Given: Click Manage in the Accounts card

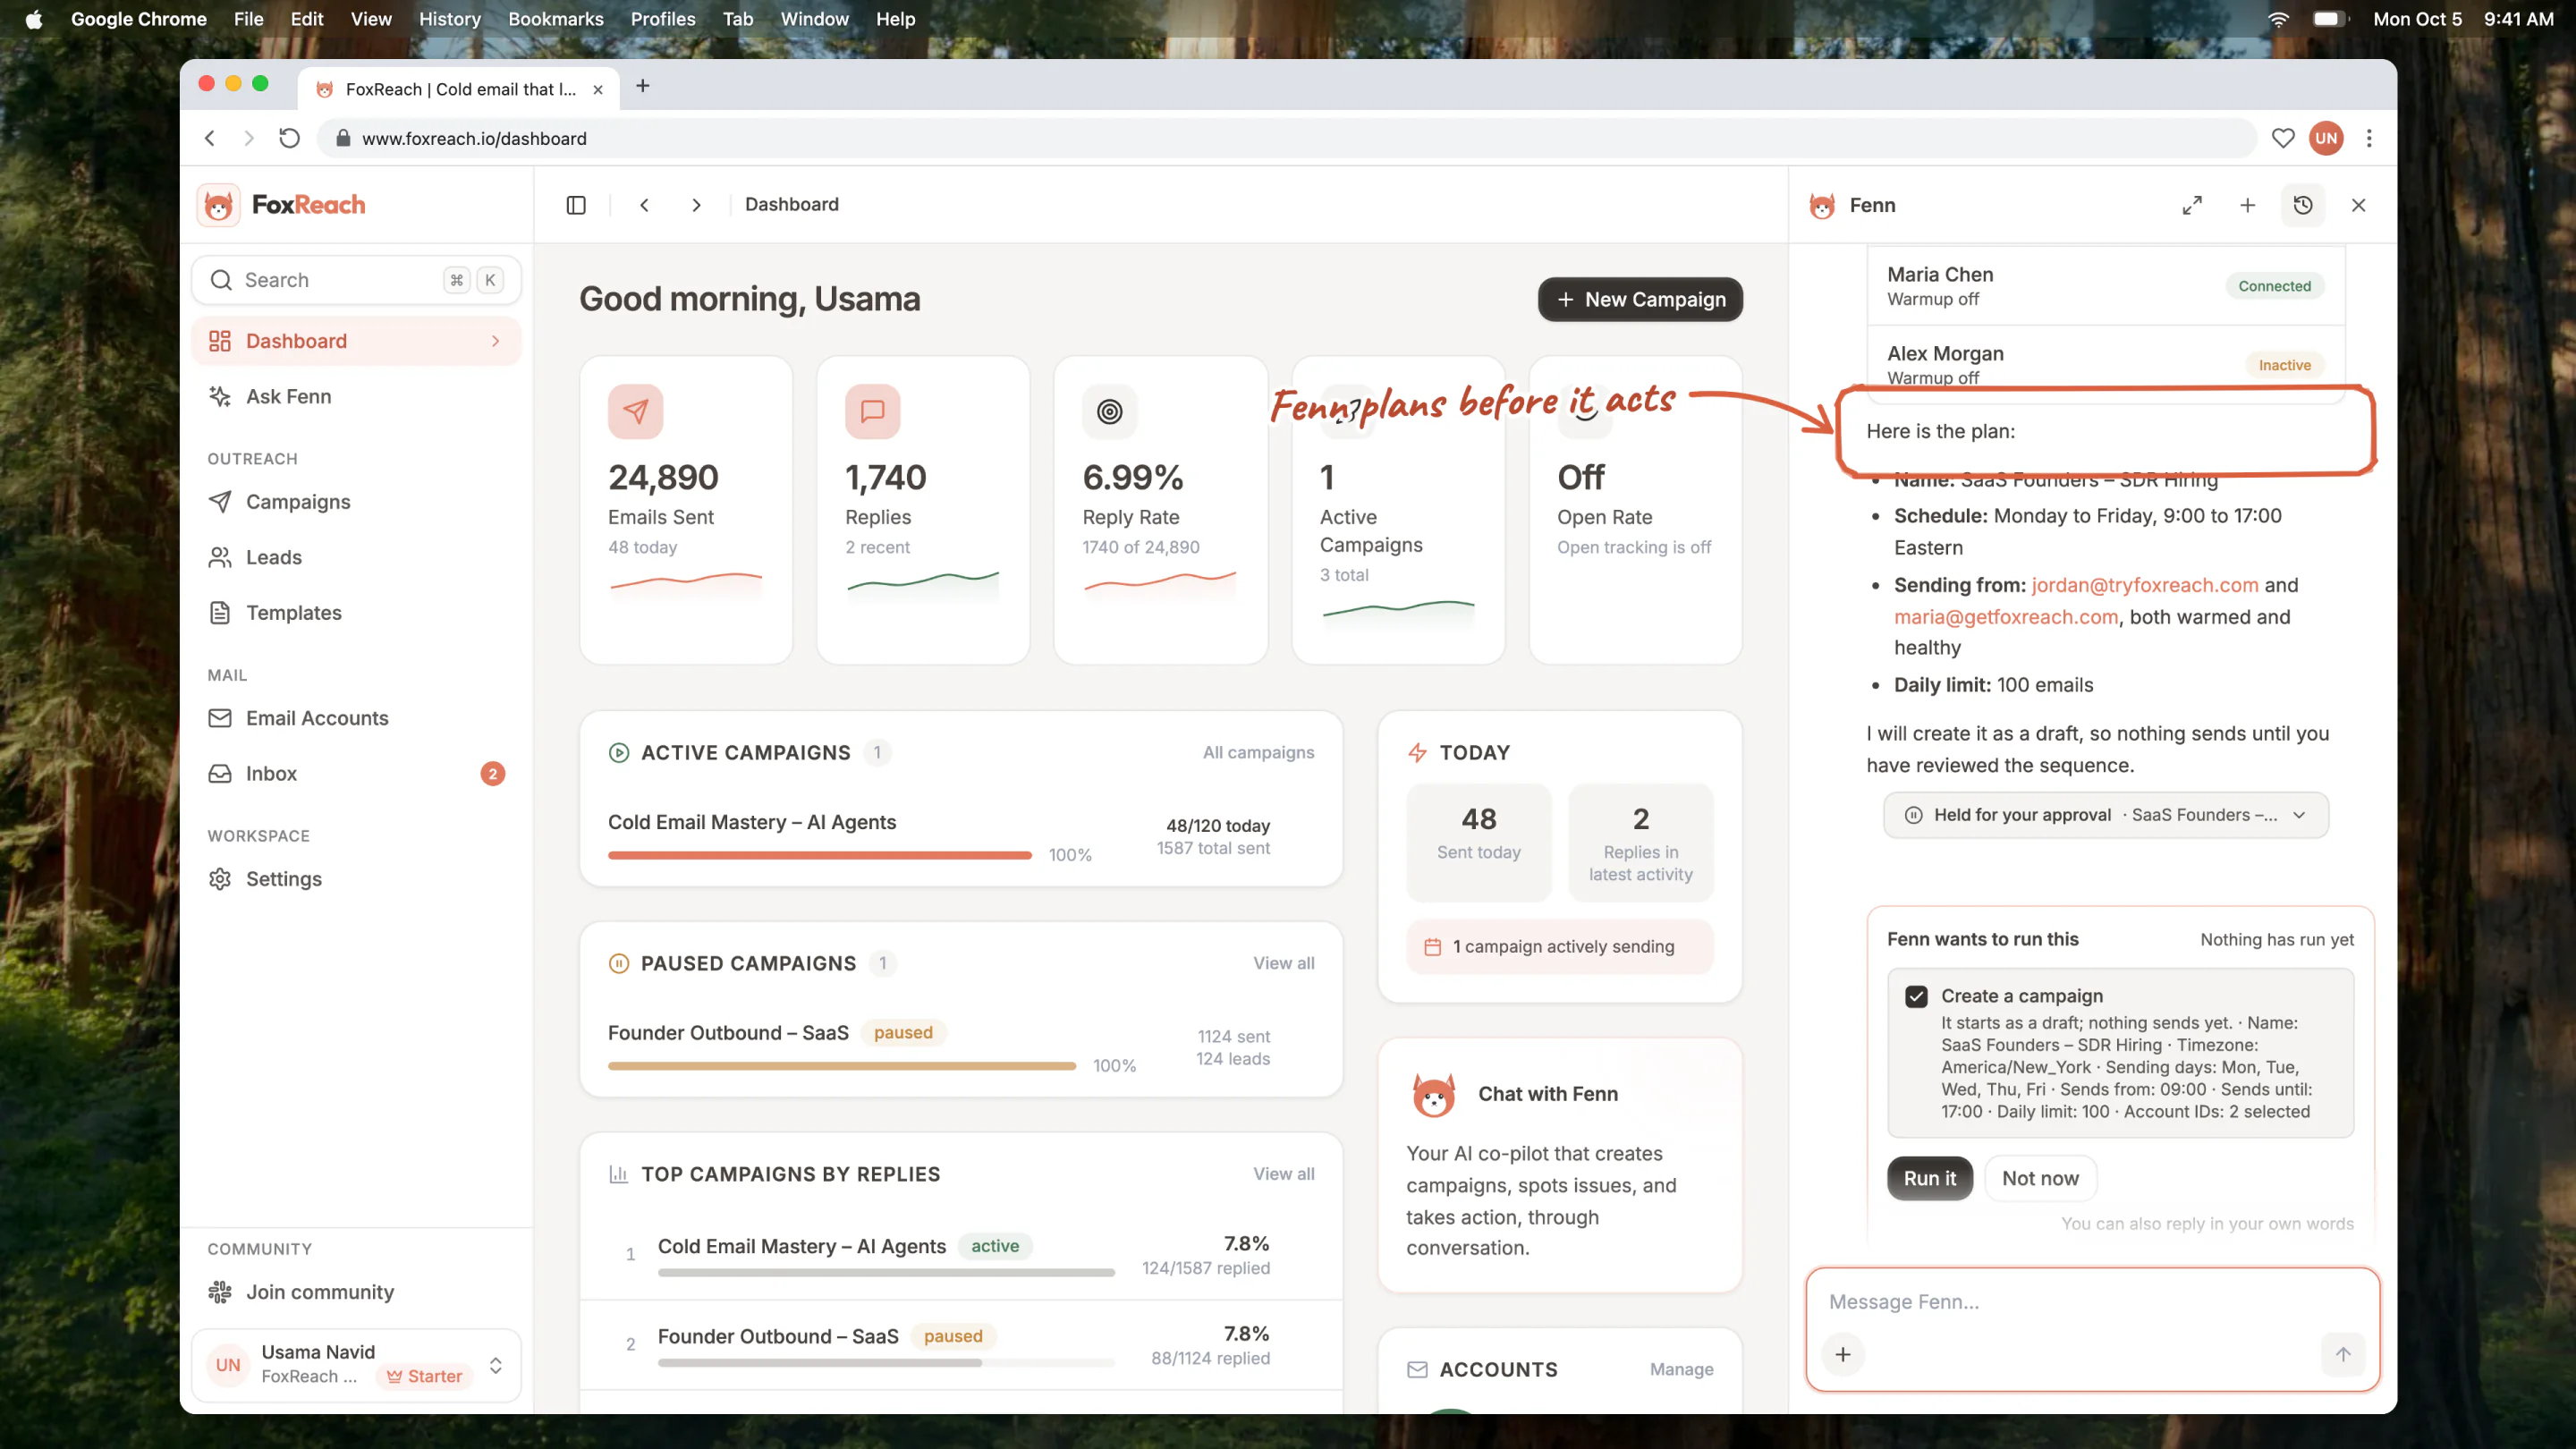Looking at the screenshot, I should coord(1681,1369).
